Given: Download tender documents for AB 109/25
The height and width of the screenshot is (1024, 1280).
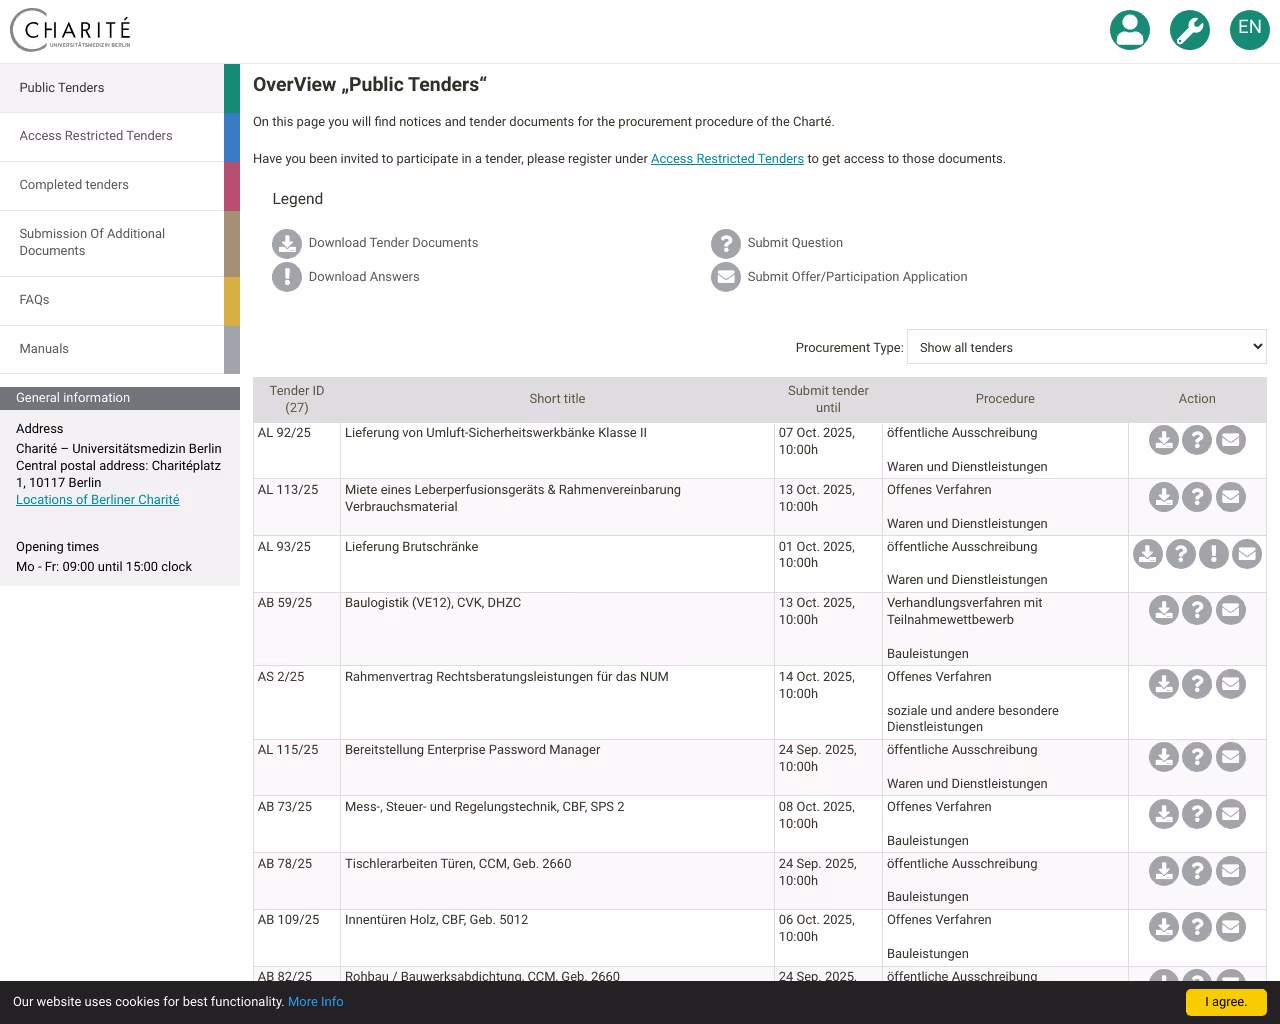Looking at the screenshot, I should pos(1164,927).
